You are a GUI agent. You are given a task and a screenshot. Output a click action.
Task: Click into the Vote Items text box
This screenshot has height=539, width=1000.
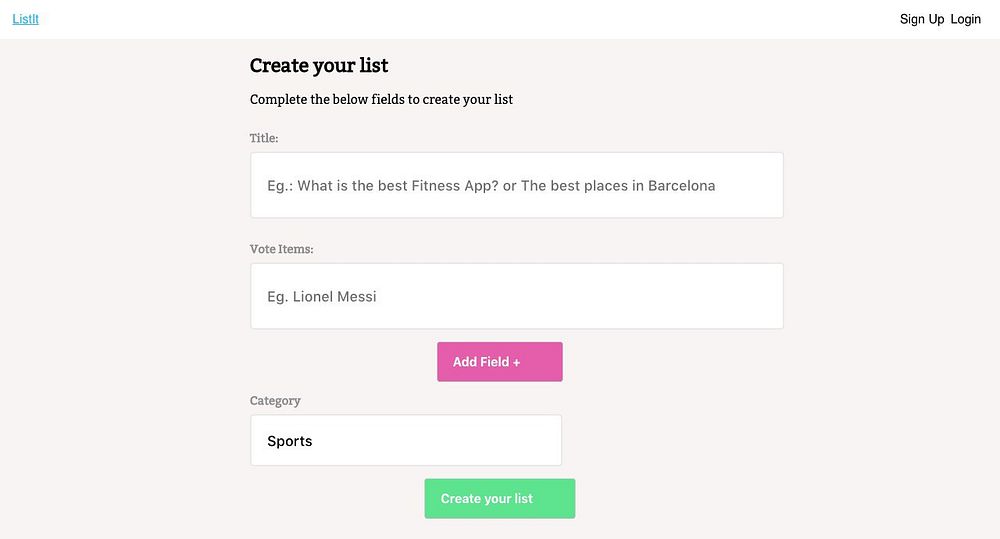[516, 296]
